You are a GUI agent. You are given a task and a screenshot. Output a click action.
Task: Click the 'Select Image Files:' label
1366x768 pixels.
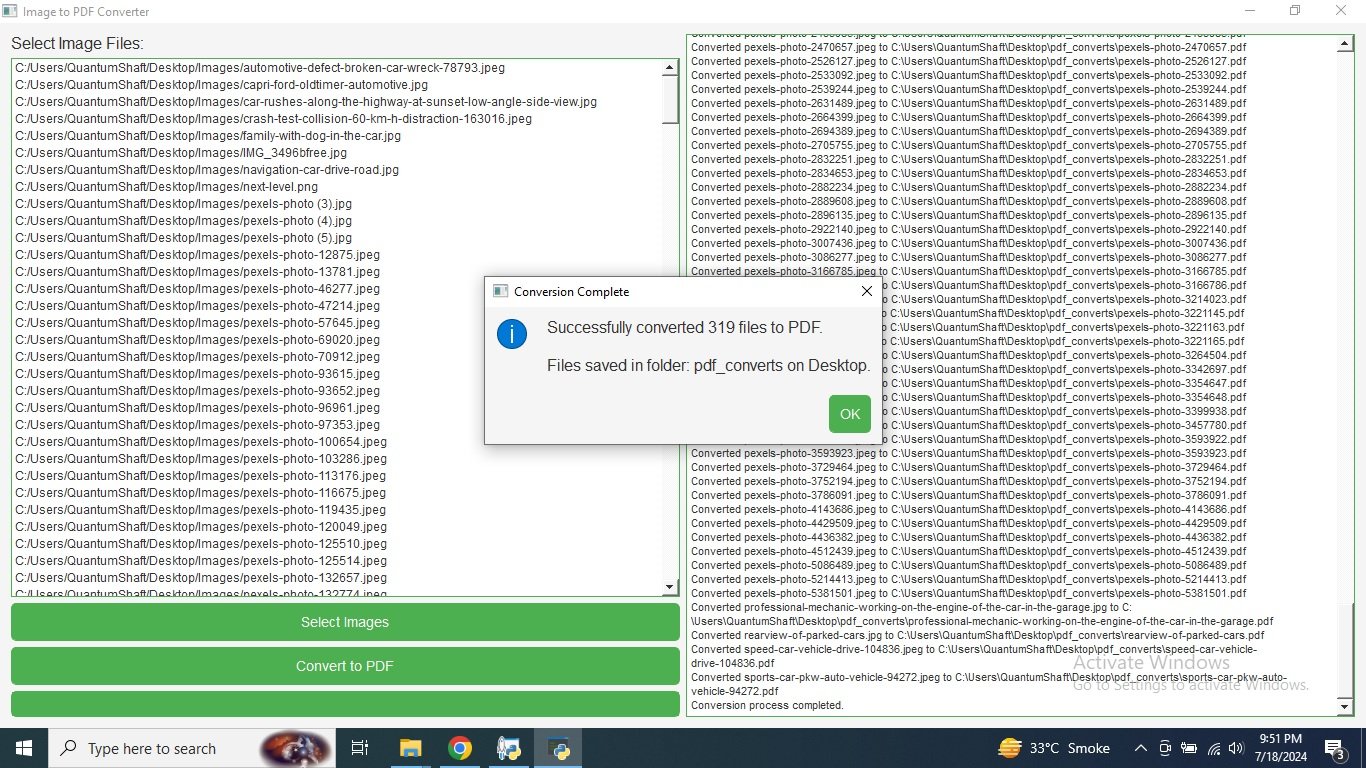tap(77, 44)
